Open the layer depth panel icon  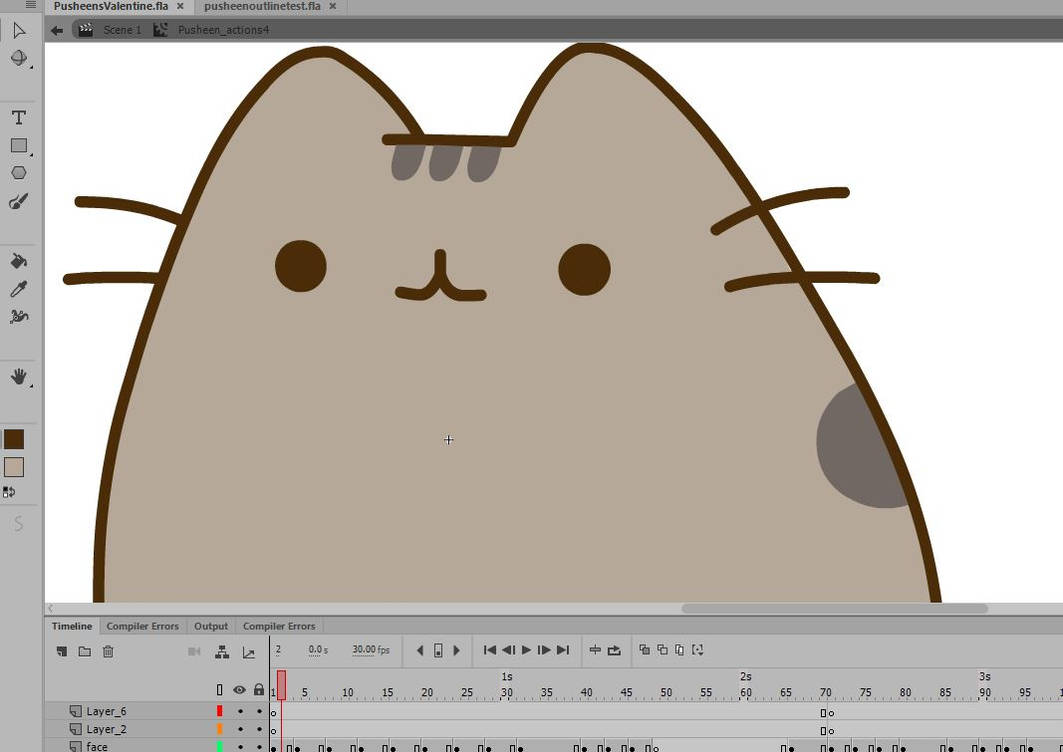249,653
